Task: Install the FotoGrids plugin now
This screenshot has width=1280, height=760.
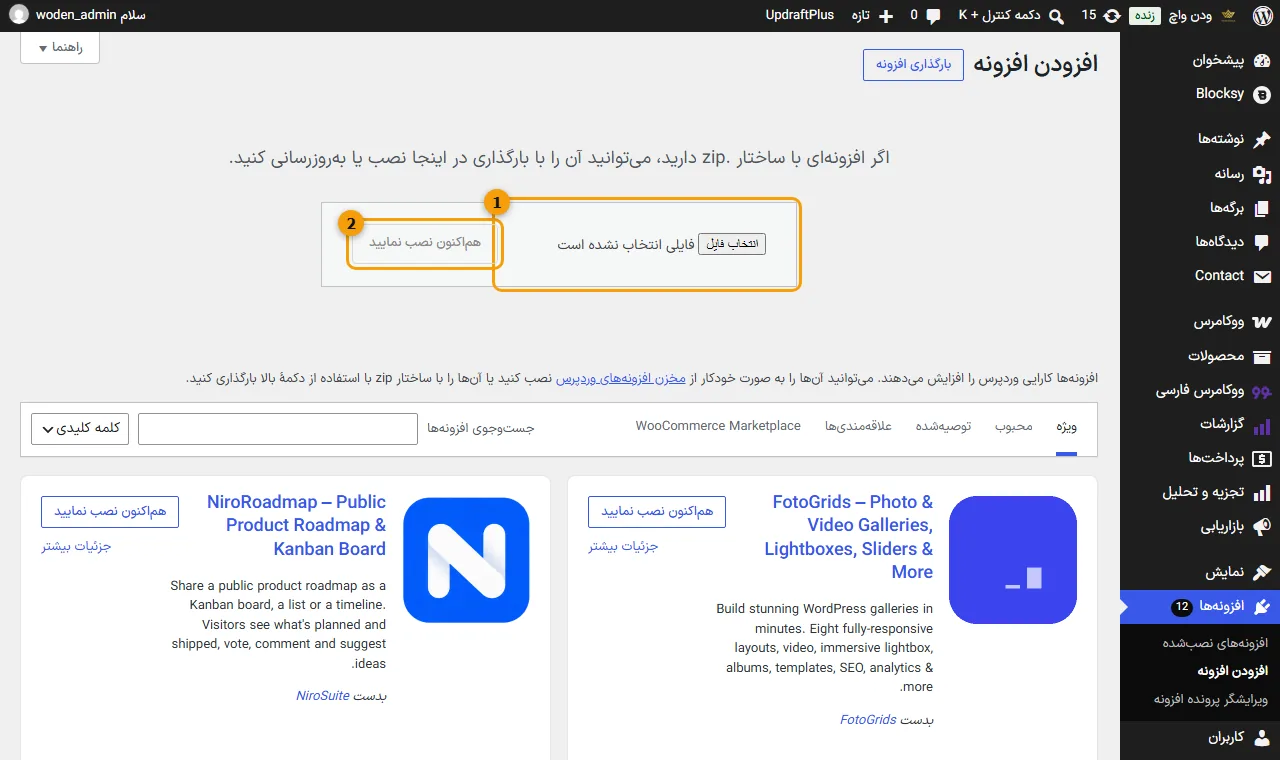Action: click(657, 512)
